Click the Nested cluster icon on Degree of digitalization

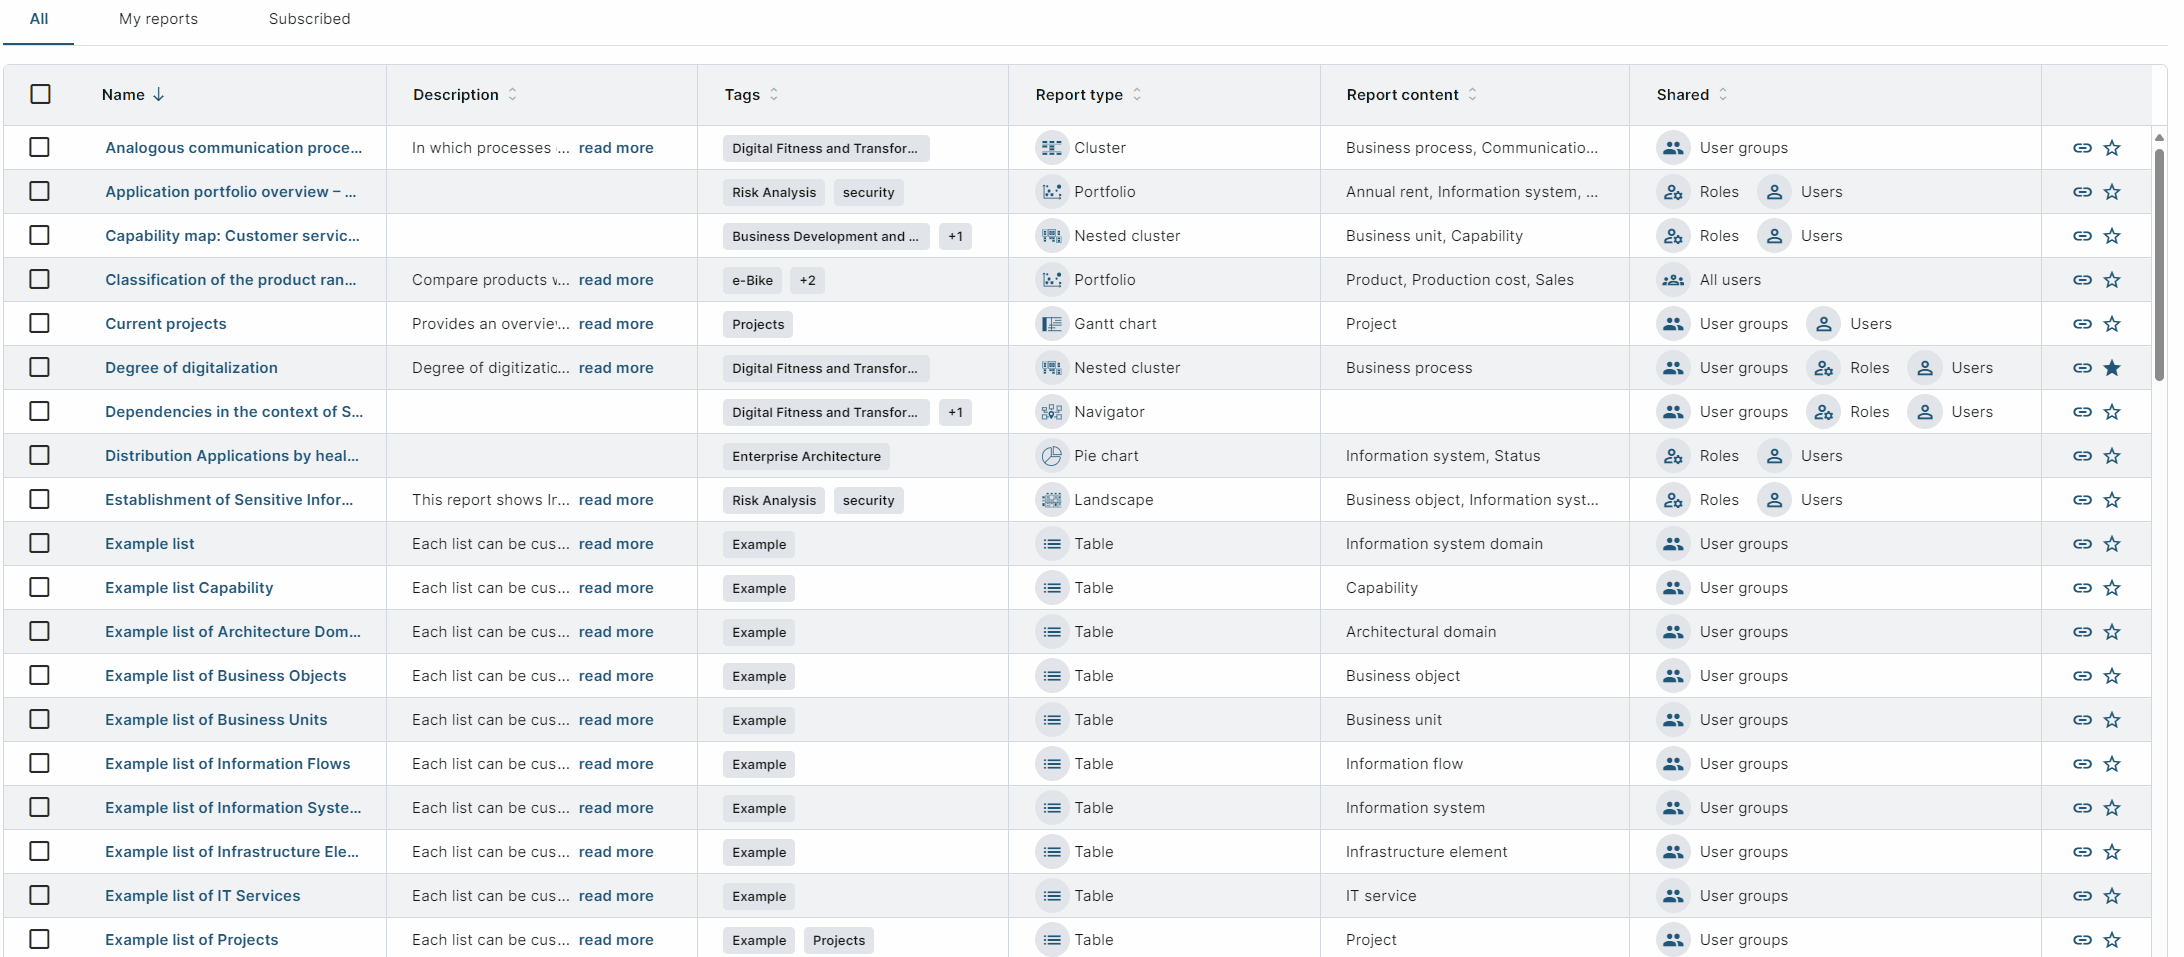[x=1052, y=367]
